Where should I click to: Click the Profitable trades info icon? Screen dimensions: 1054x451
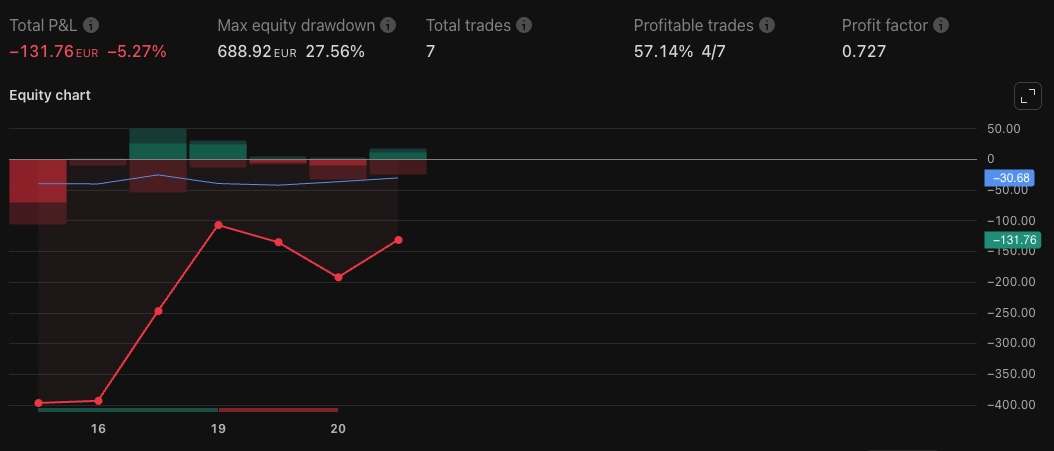766,25
